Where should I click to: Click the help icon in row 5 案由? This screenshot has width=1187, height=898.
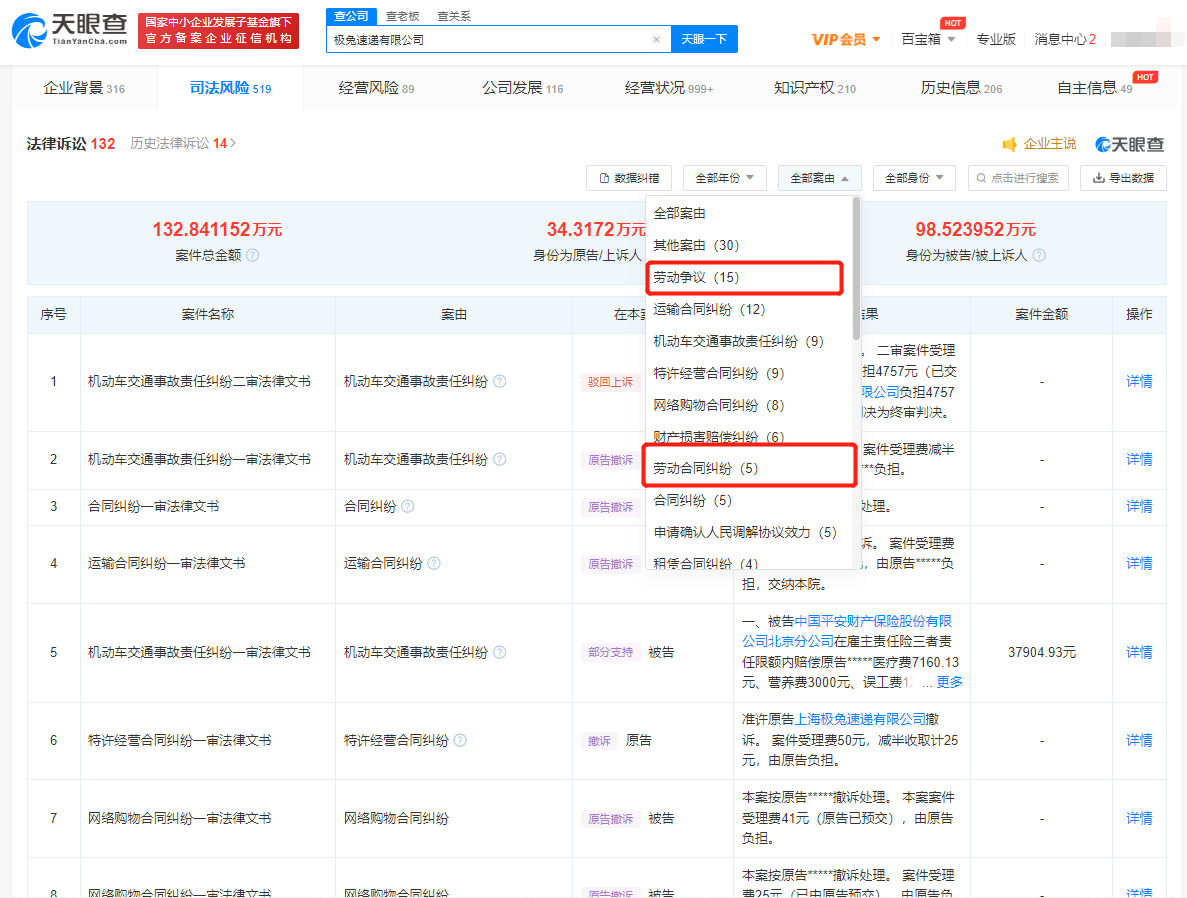click(x=500, y=652)
